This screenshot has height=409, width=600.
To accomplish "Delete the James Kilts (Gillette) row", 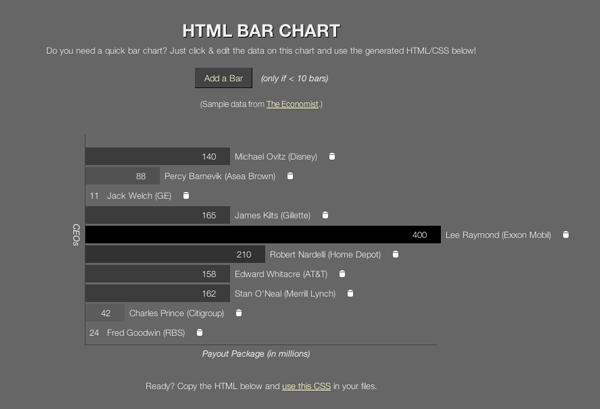I will (325, 215).
